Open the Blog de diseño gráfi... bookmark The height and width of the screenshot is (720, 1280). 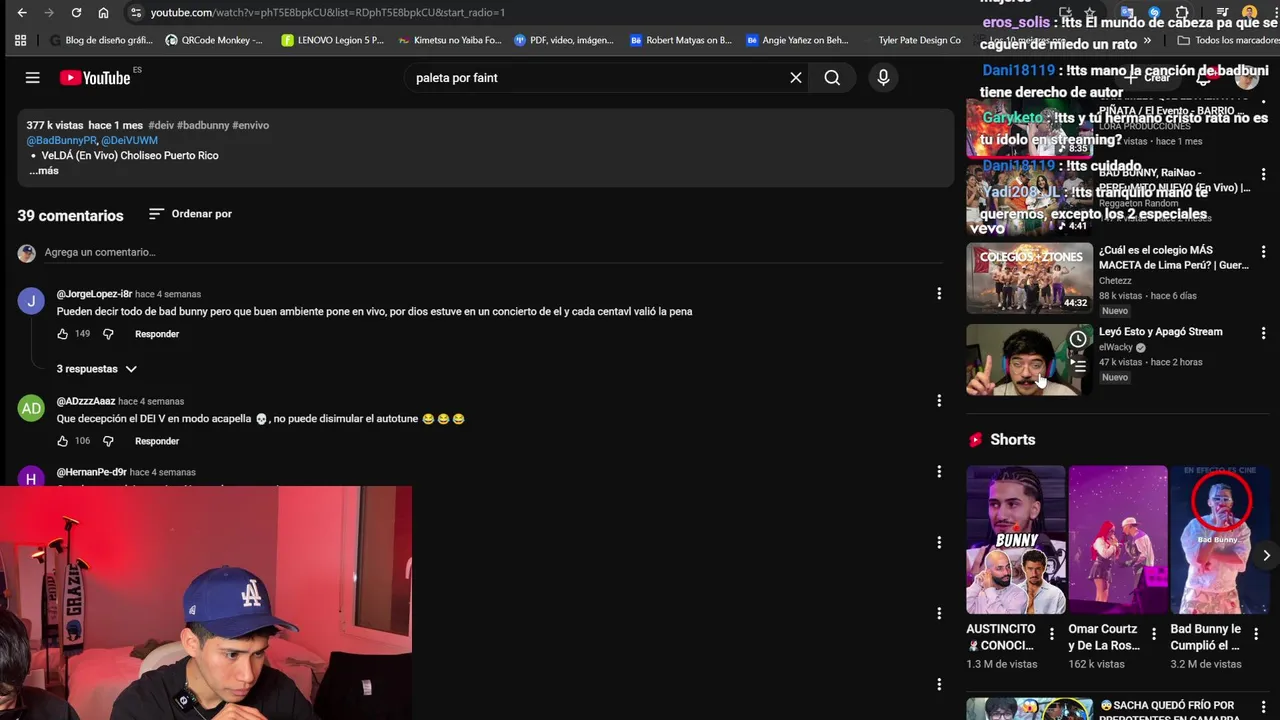pyautogui.click(x=101, y=40)
